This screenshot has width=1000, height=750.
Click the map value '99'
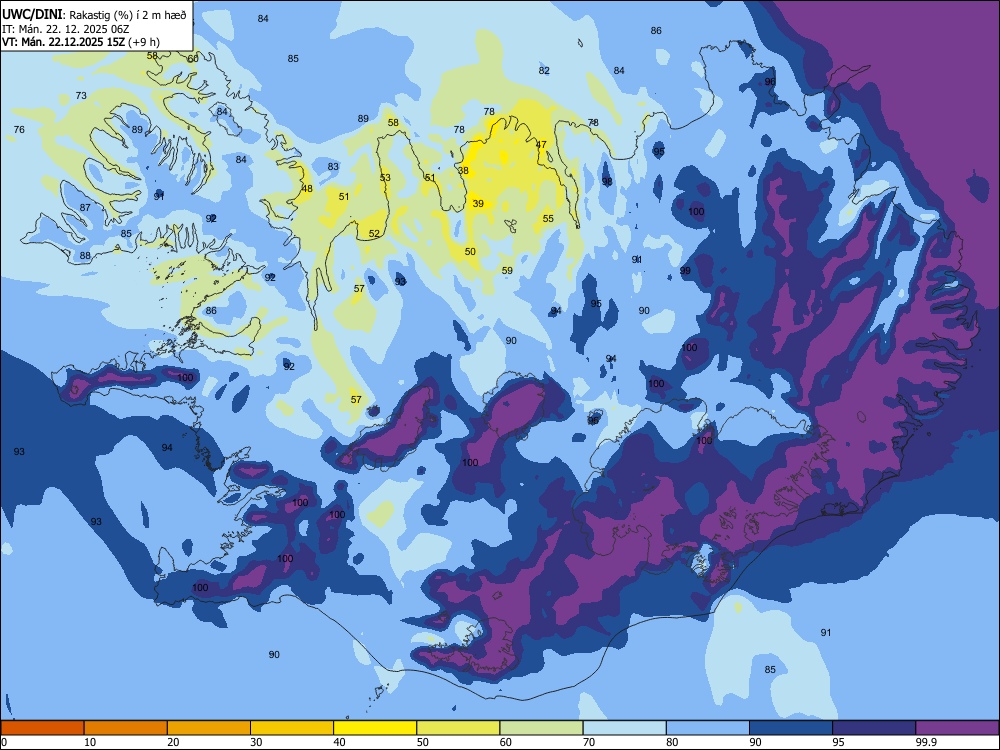pos(685,271)
